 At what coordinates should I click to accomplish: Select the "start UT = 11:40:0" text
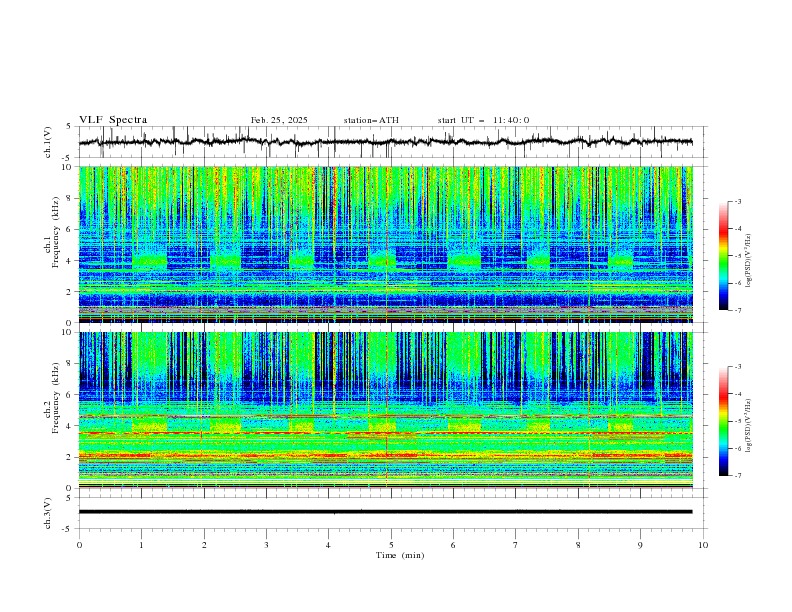483,120
